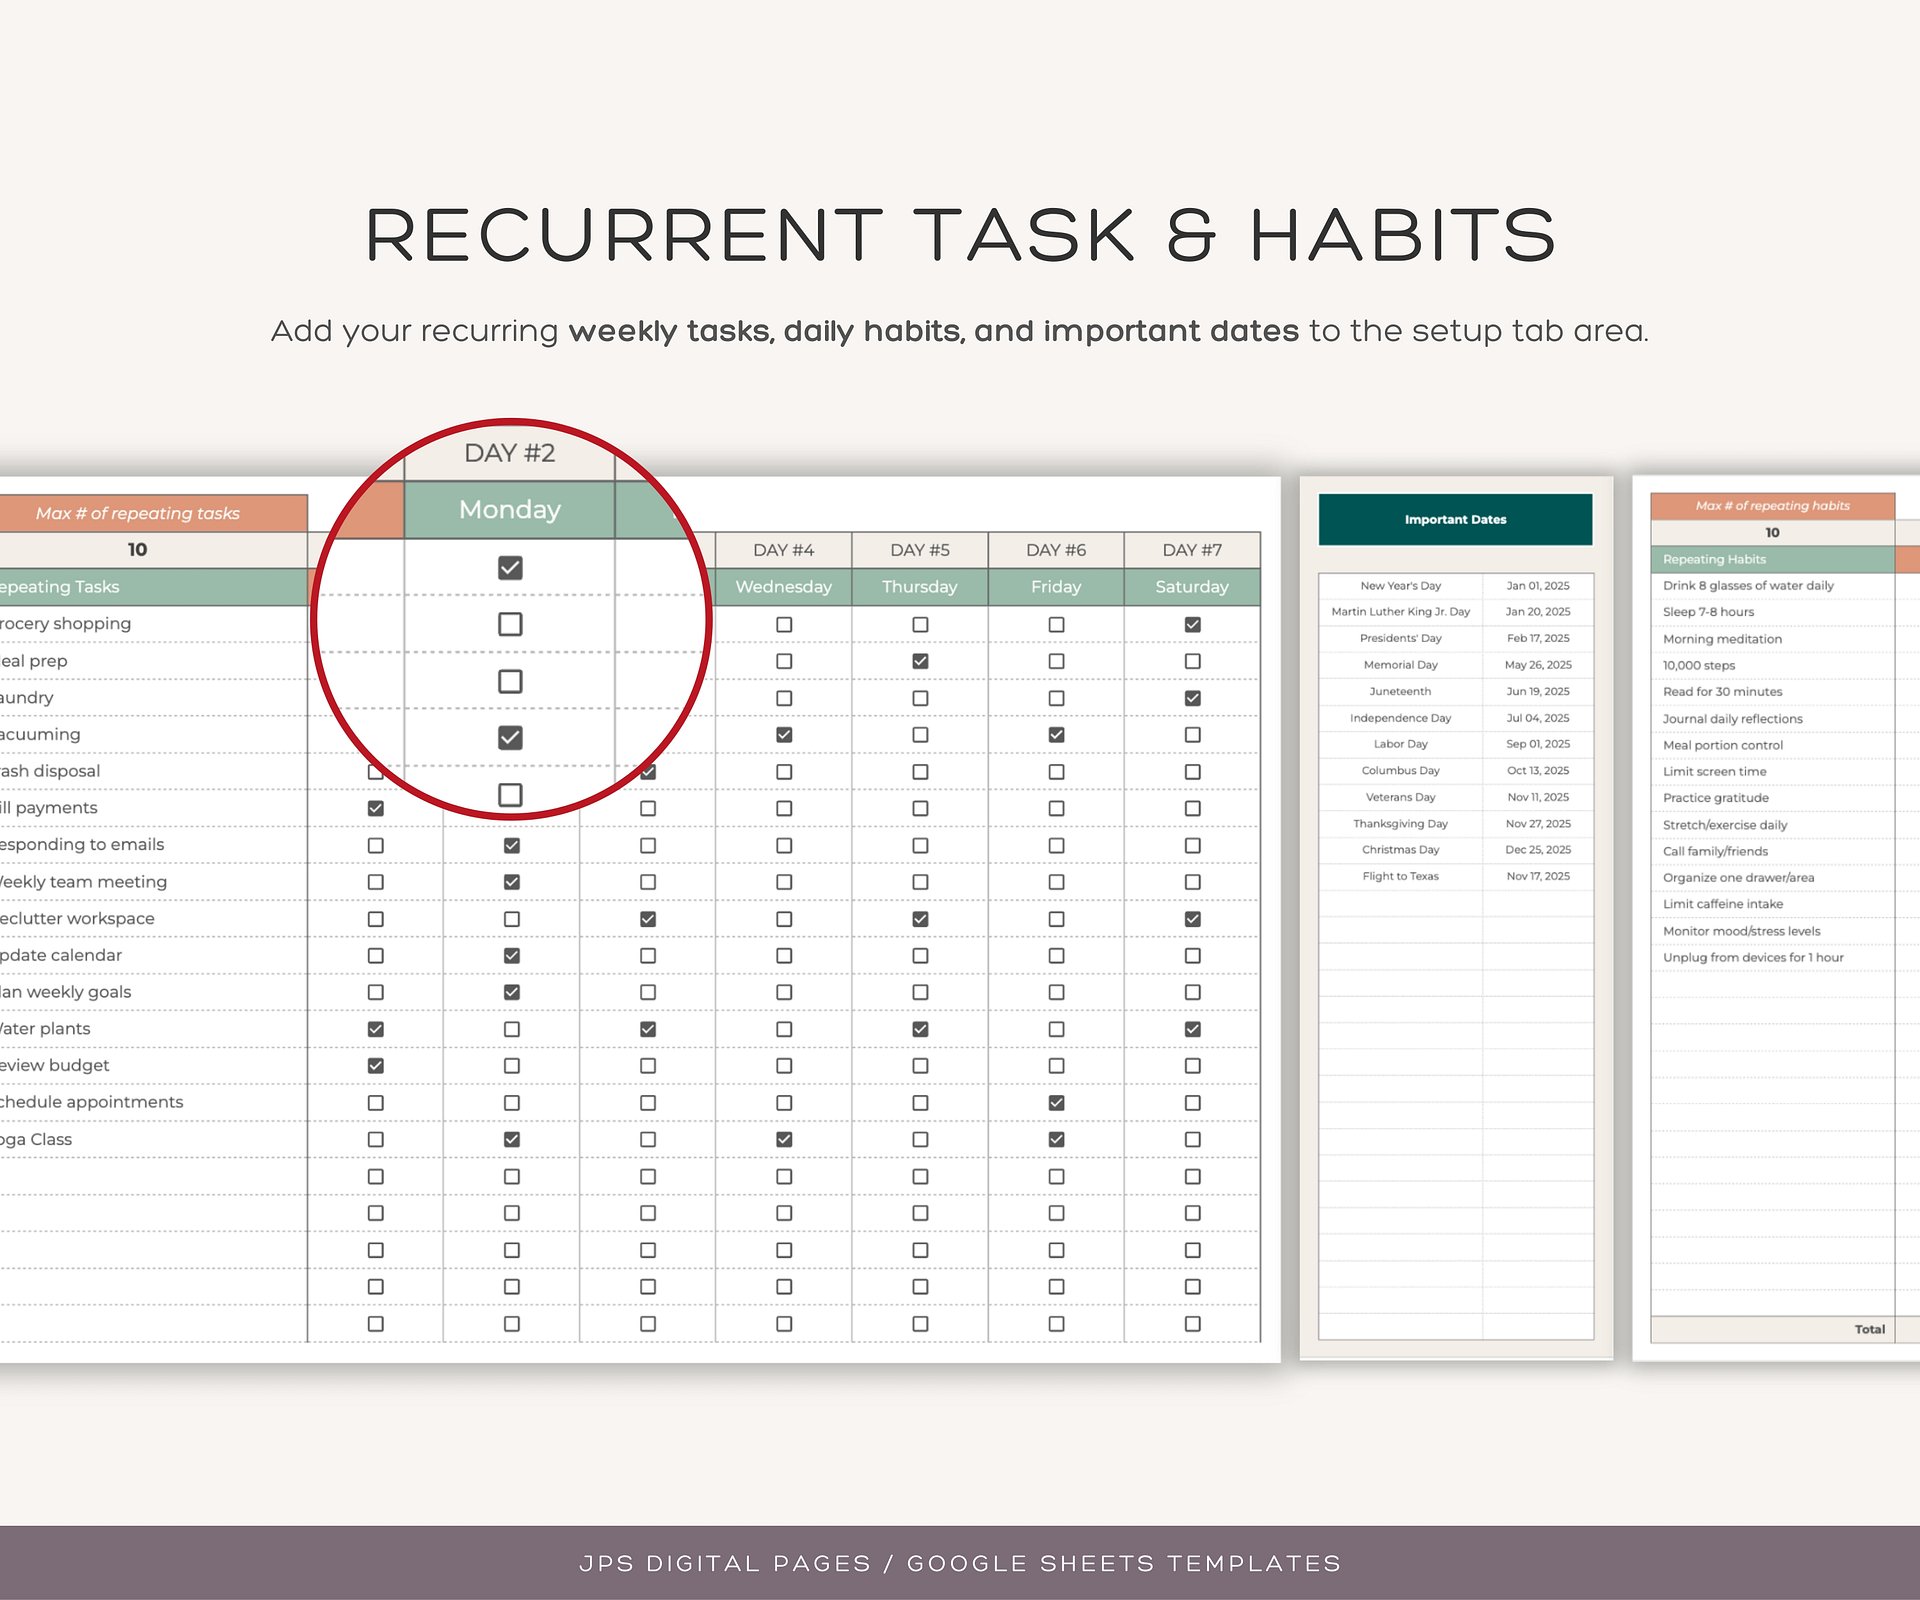Select 'Read for 30 minutes' habit
This screenshot has width=1920, height=1600.
[x=1772, y=692]
